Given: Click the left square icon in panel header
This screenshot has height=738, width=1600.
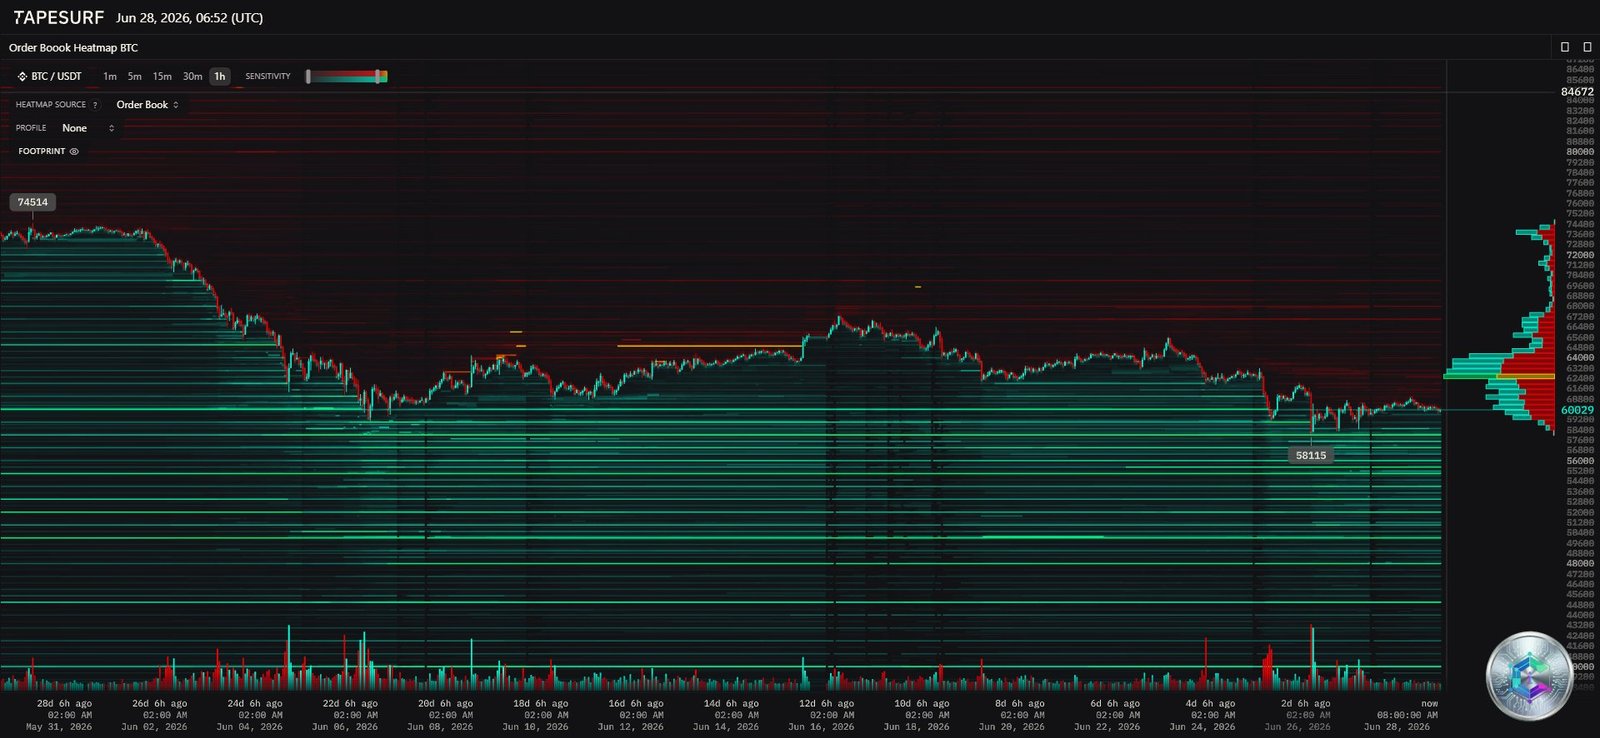Looking at the screenshot, I should point(1565,47).
